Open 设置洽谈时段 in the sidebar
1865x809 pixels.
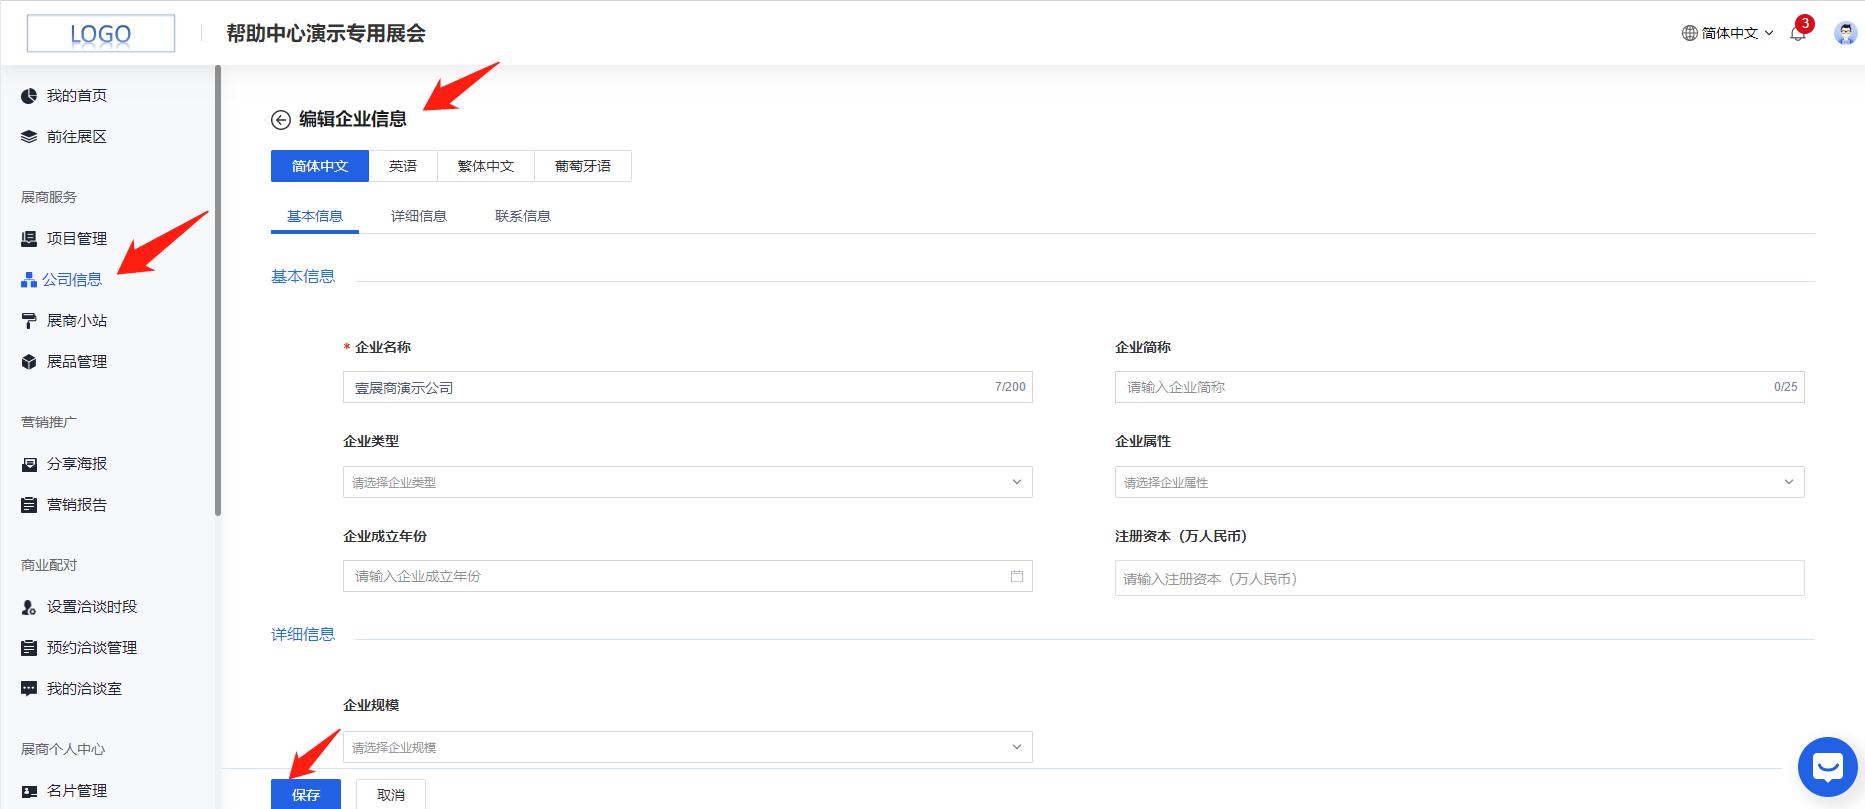point(91,607)
